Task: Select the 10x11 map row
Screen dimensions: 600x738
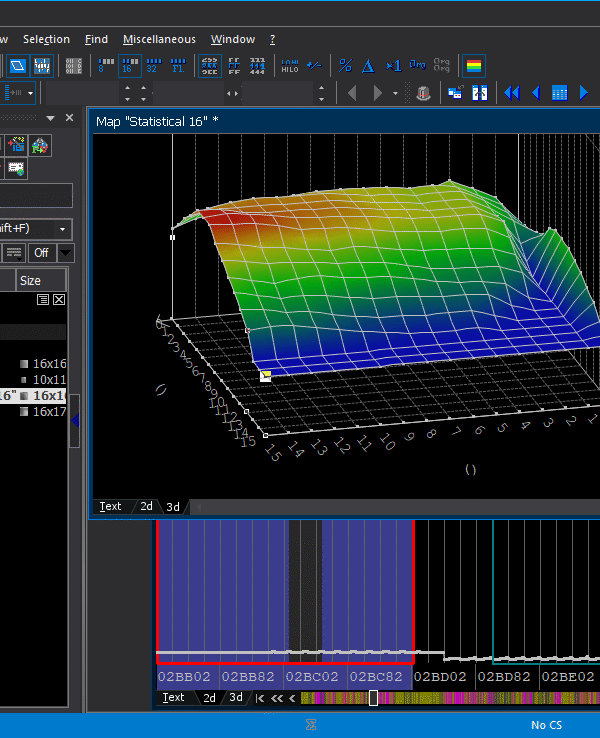Action: pyautogui.click(x=33, y=379)
